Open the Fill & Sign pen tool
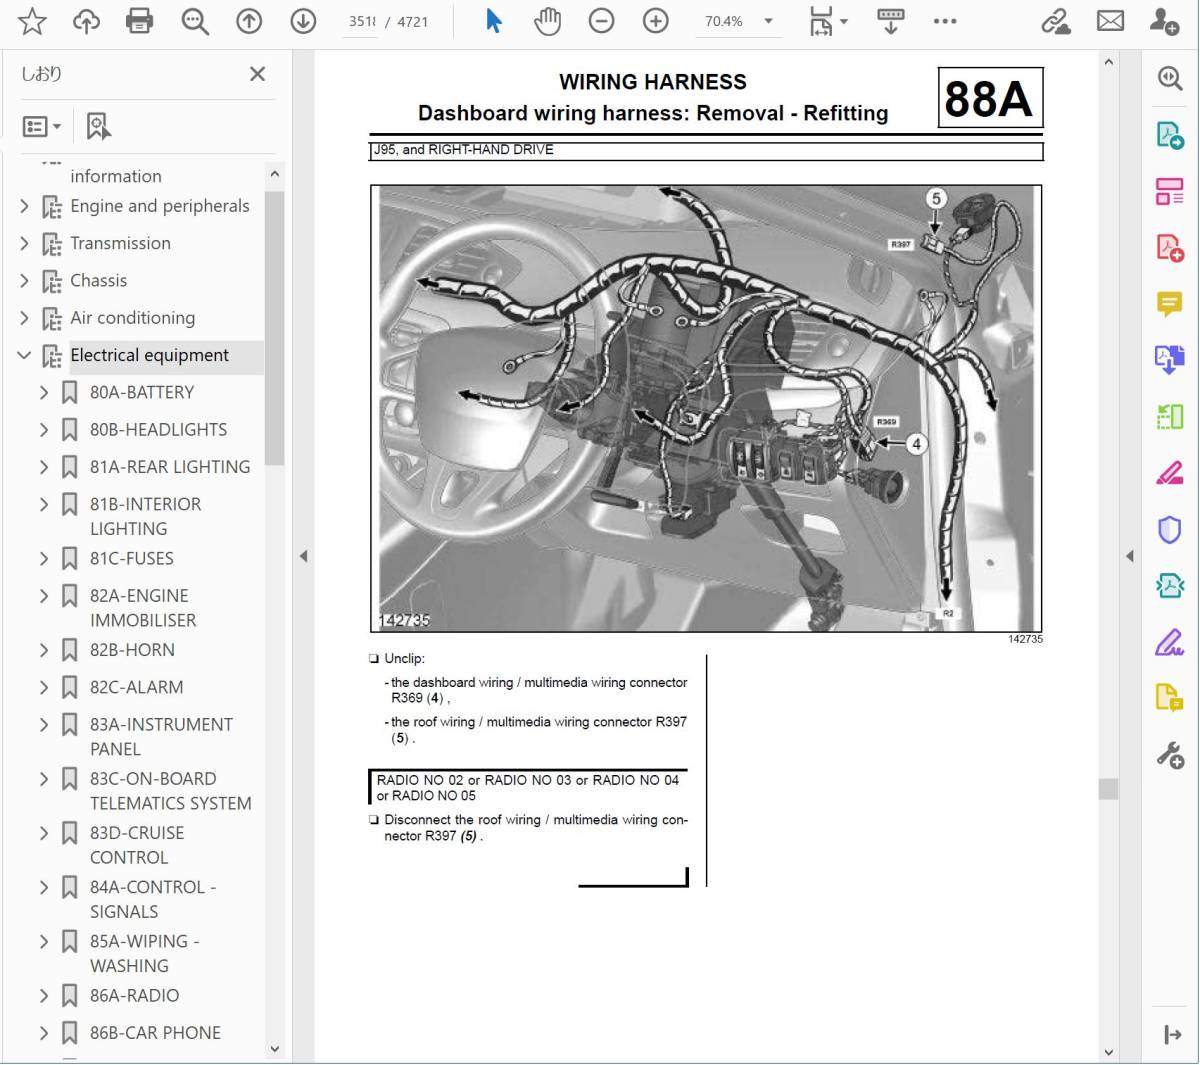The width and height of the screenshot is (1200, 1065). point(1169,642)
